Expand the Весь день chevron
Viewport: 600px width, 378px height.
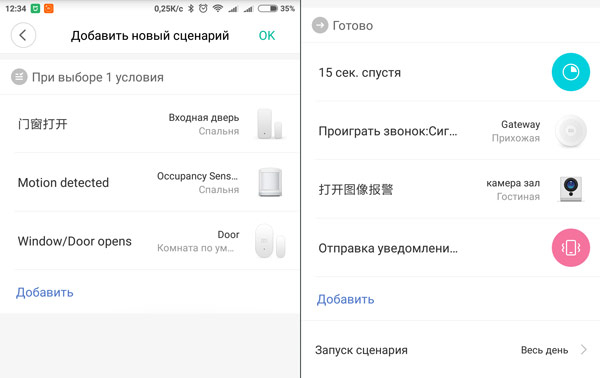pyautogui.click(x=584, y=349)
